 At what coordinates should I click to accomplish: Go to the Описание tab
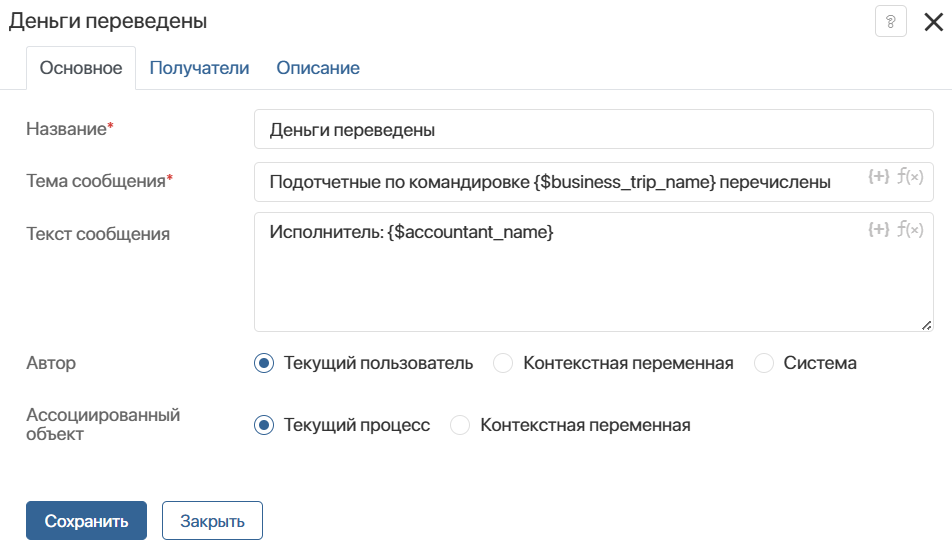click(x=318, y=68)
